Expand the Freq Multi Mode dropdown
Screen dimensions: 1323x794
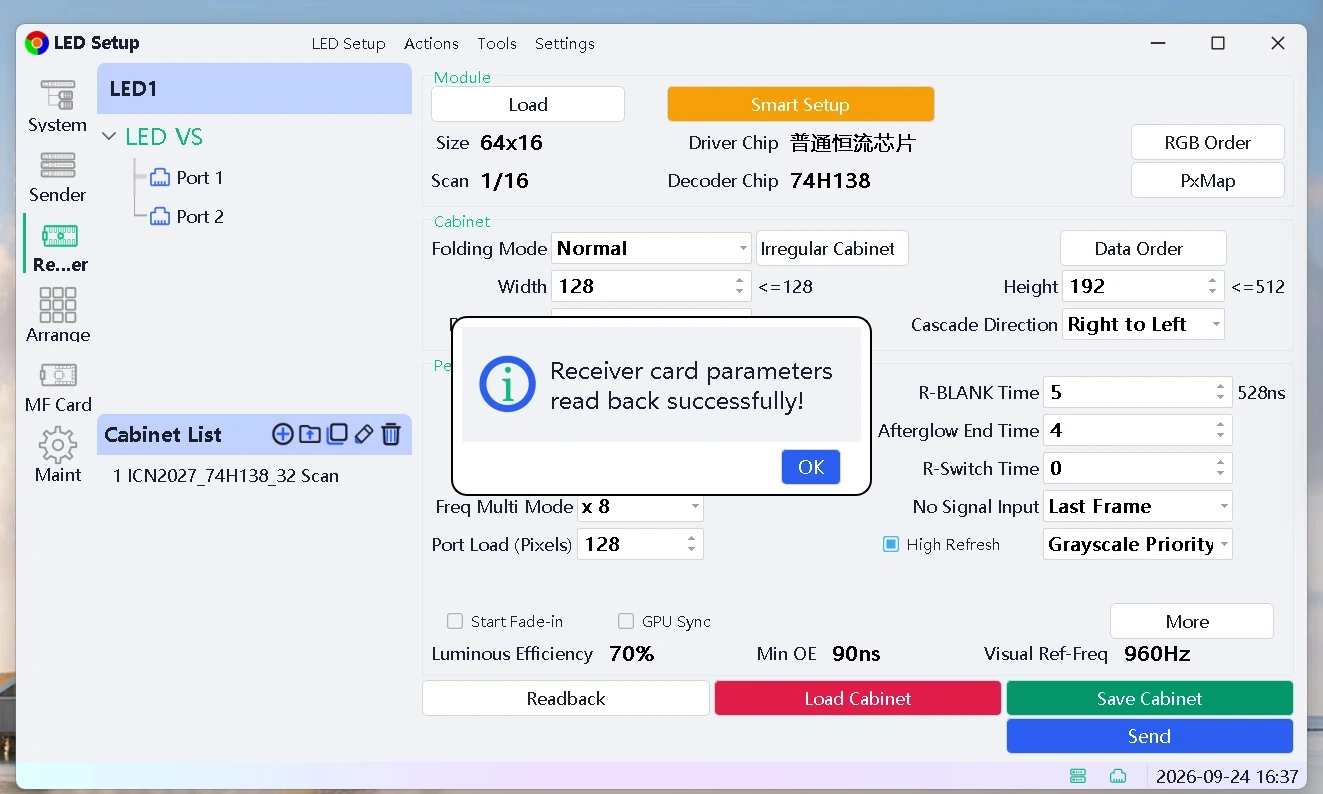tap(640, 507)
